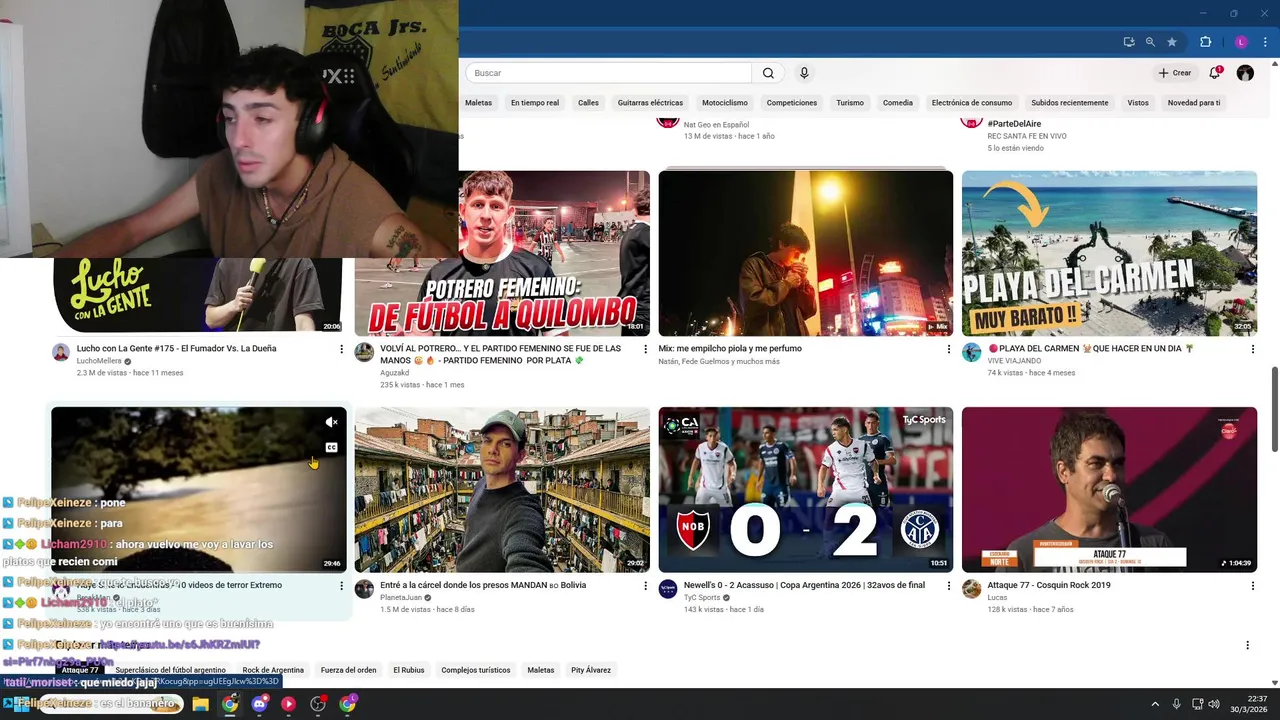Open the Newell's 0-2 Acassuso thumbnail
This screenshot has width=1280, height=720.
point(806,490)
